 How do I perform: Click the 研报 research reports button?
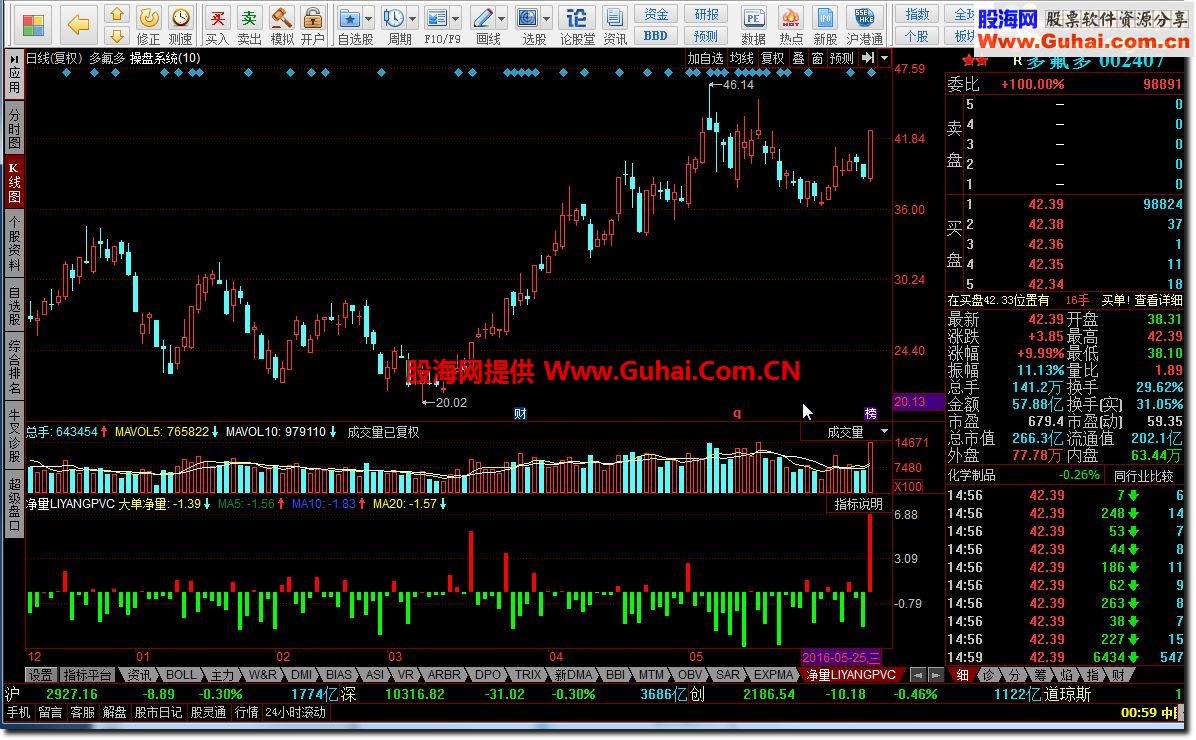[706, 14]
